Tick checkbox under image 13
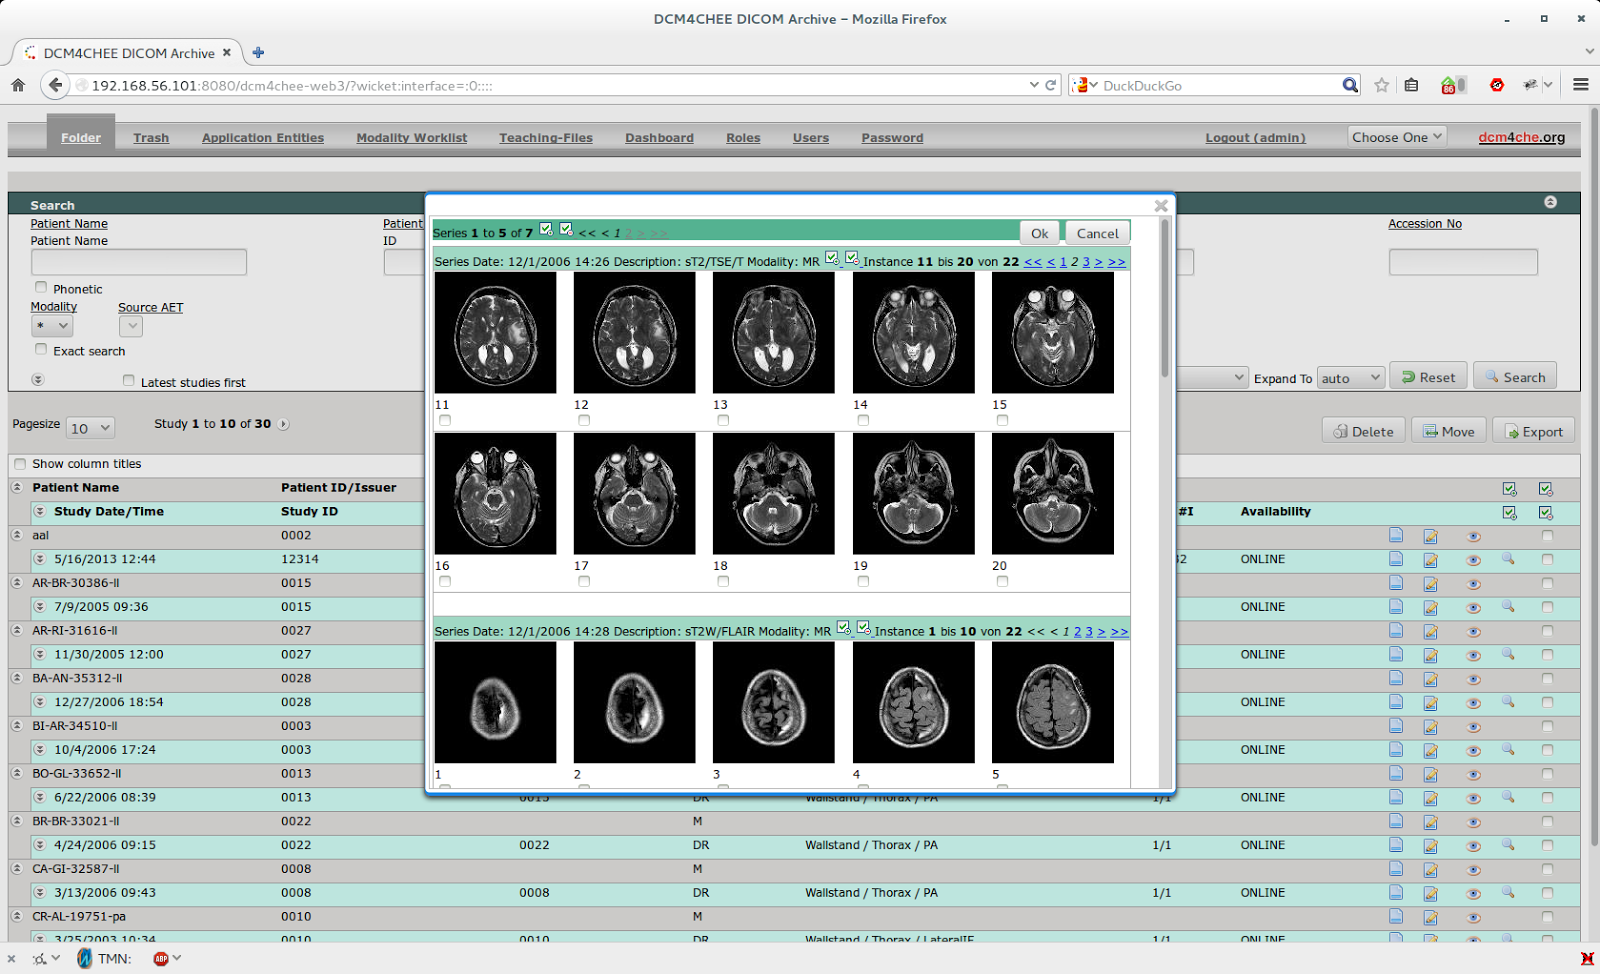This screenshot has width=1600, height=974. click(723, 420)
